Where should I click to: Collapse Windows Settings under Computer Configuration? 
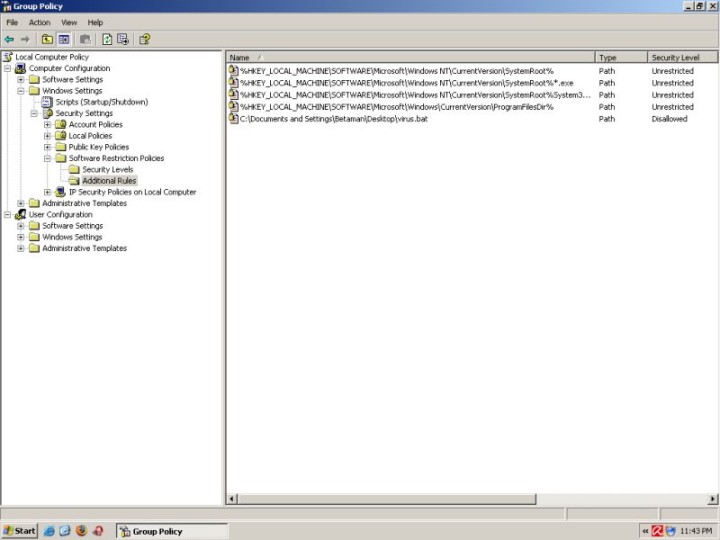pos(21,90)
